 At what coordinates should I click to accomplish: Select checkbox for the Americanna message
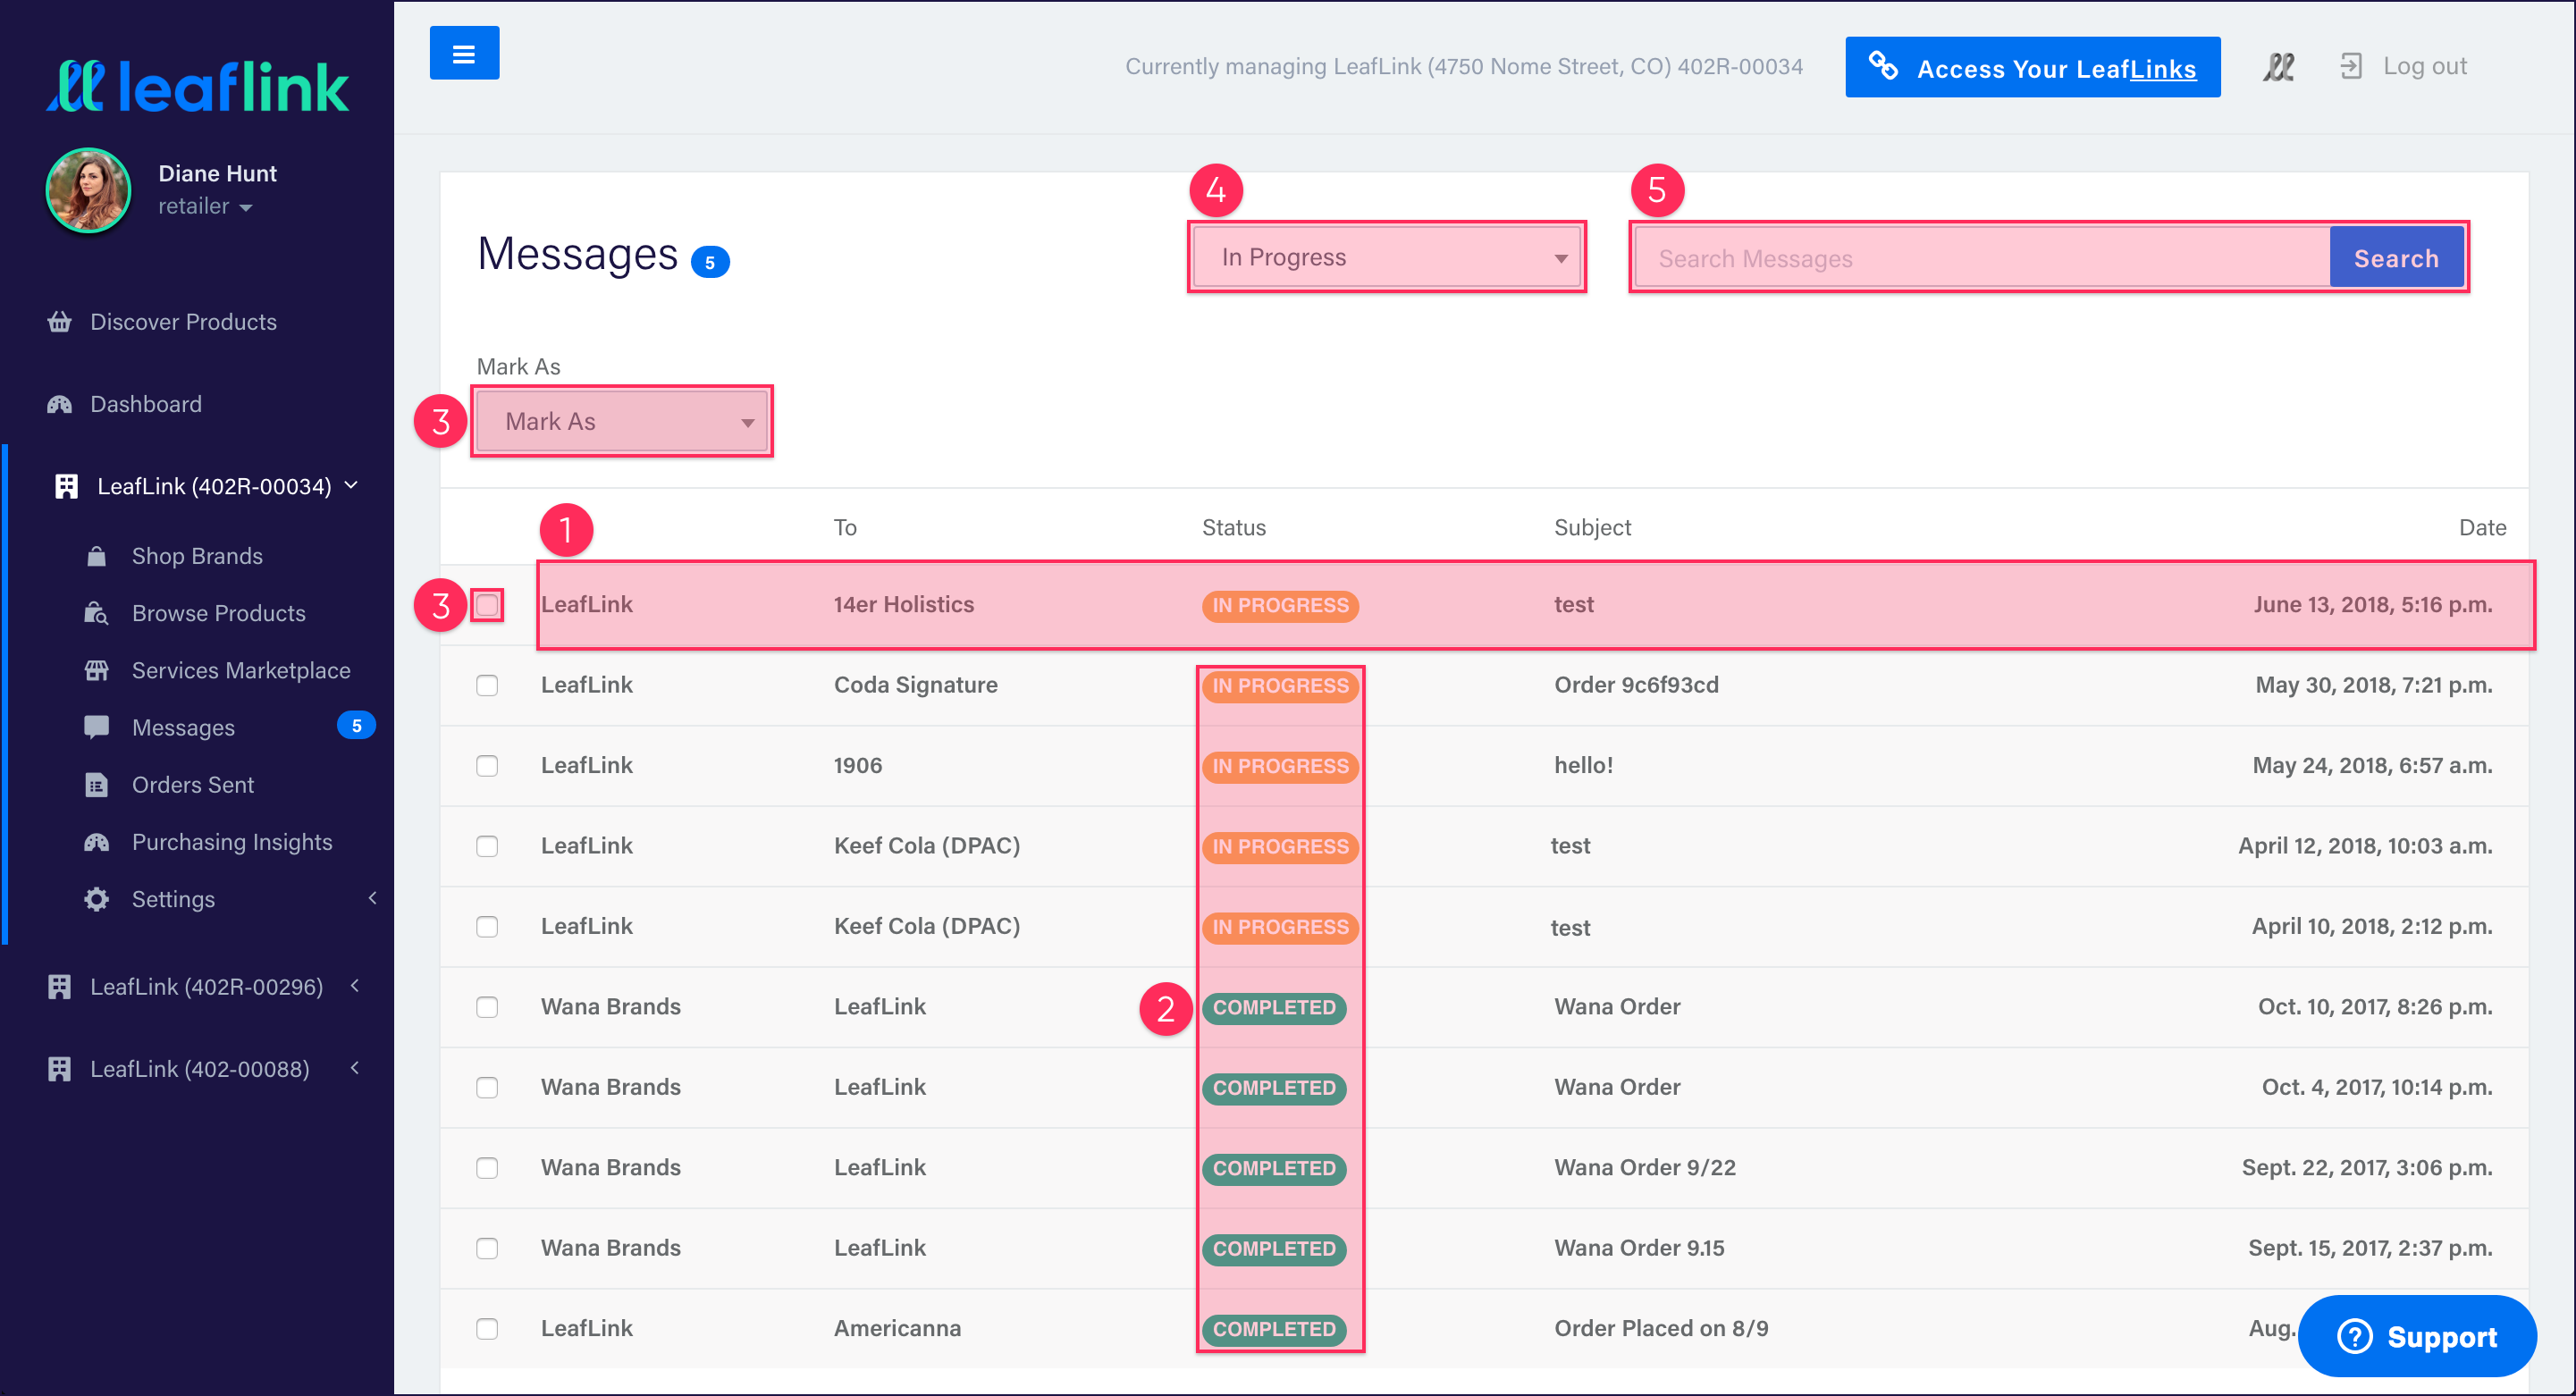coord(487,1329)
